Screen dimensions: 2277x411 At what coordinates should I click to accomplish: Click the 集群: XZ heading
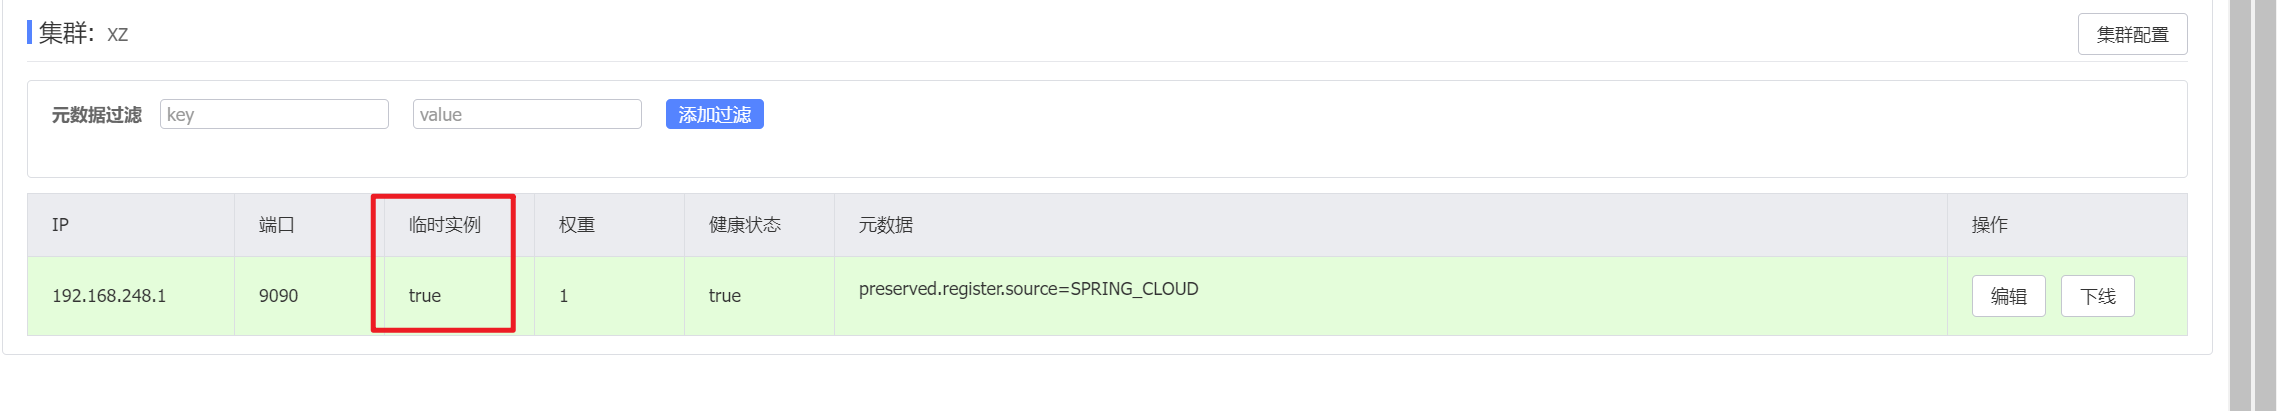tap(83, 34)
